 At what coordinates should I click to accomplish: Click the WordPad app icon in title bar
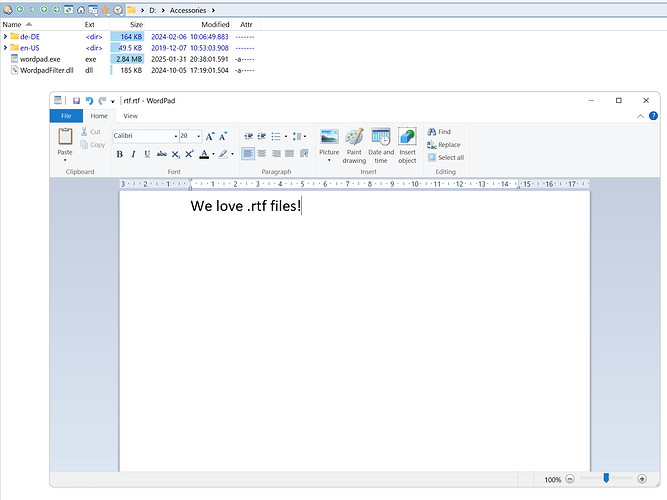(58, 100)
